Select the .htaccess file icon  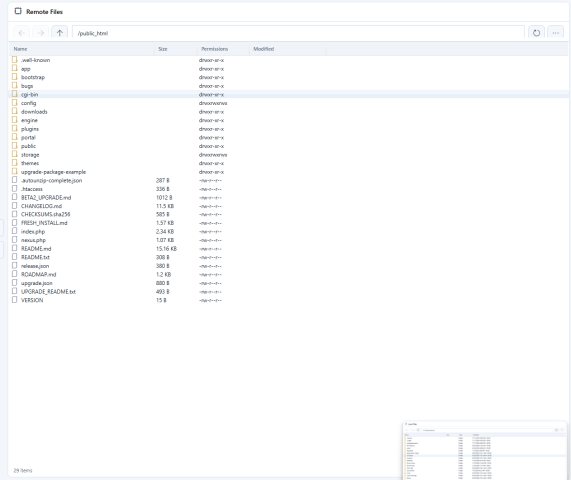tap(15, 189)
